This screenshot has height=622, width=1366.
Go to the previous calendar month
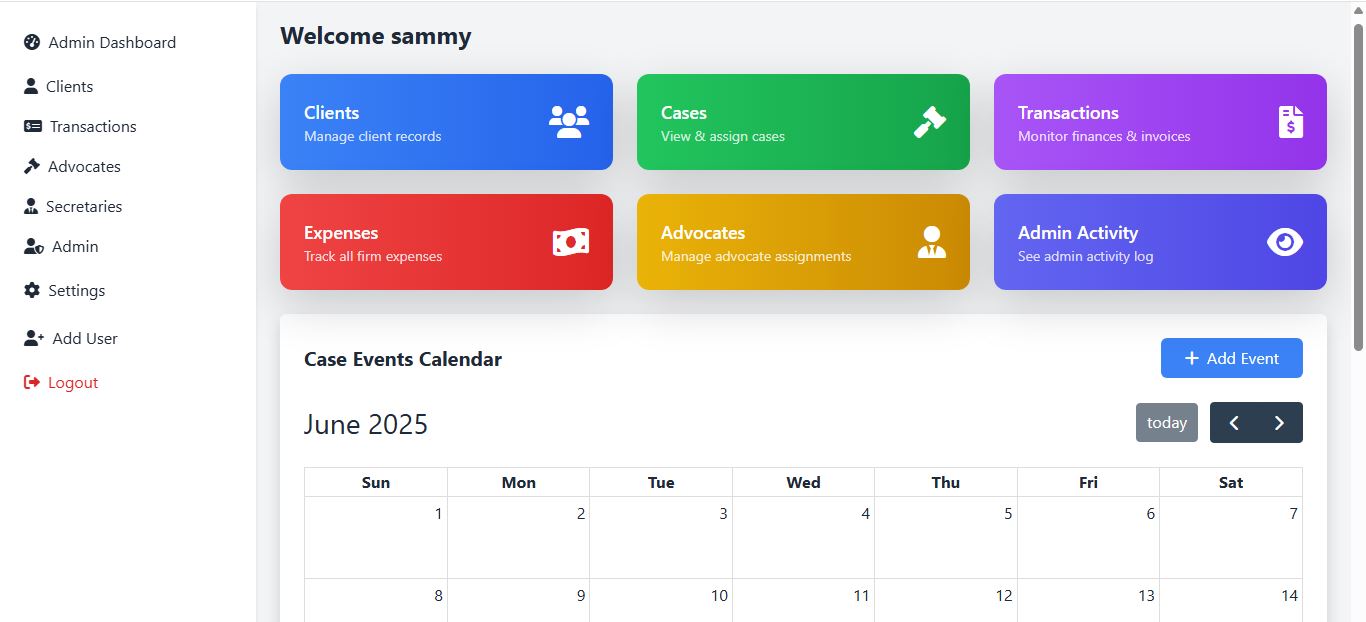[x=1234, y=422]
